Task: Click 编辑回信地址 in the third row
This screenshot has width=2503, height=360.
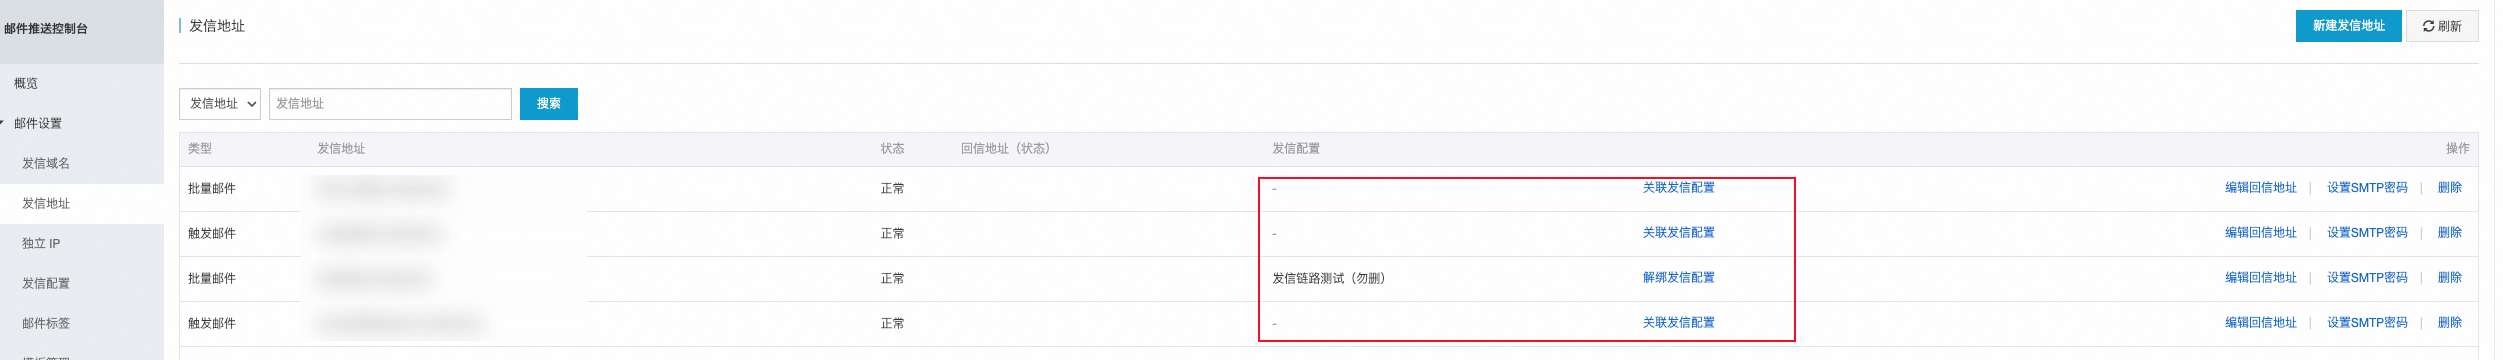Action: coord(2260,278)
